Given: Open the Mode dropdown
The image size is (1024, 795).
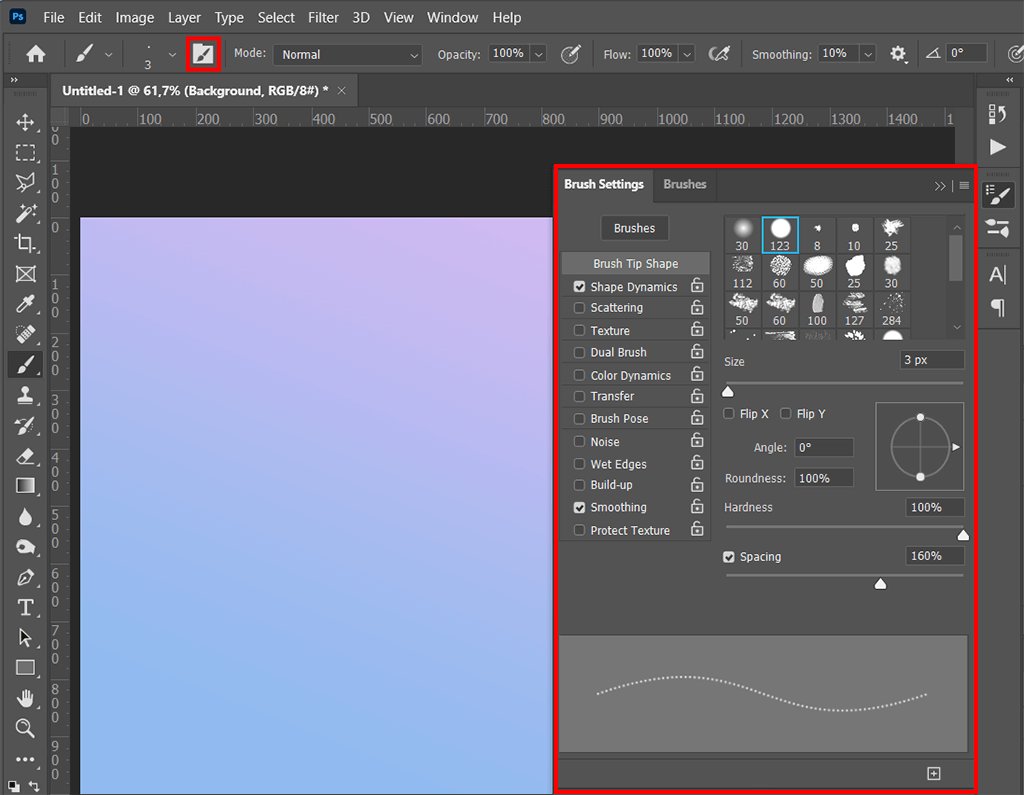Looking at the screenshot, I should 346,54.
